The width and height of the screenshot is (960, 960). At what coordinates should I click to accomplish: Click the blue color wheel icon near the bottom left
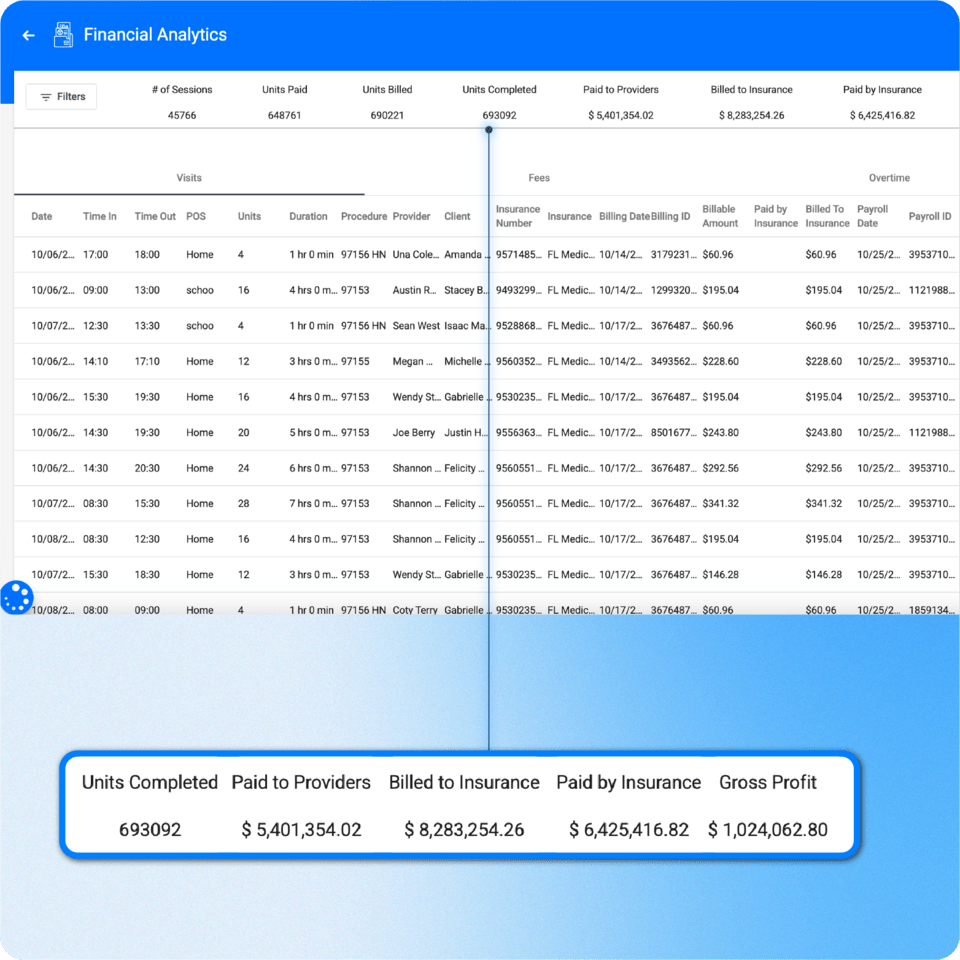[x=17, y=598]
